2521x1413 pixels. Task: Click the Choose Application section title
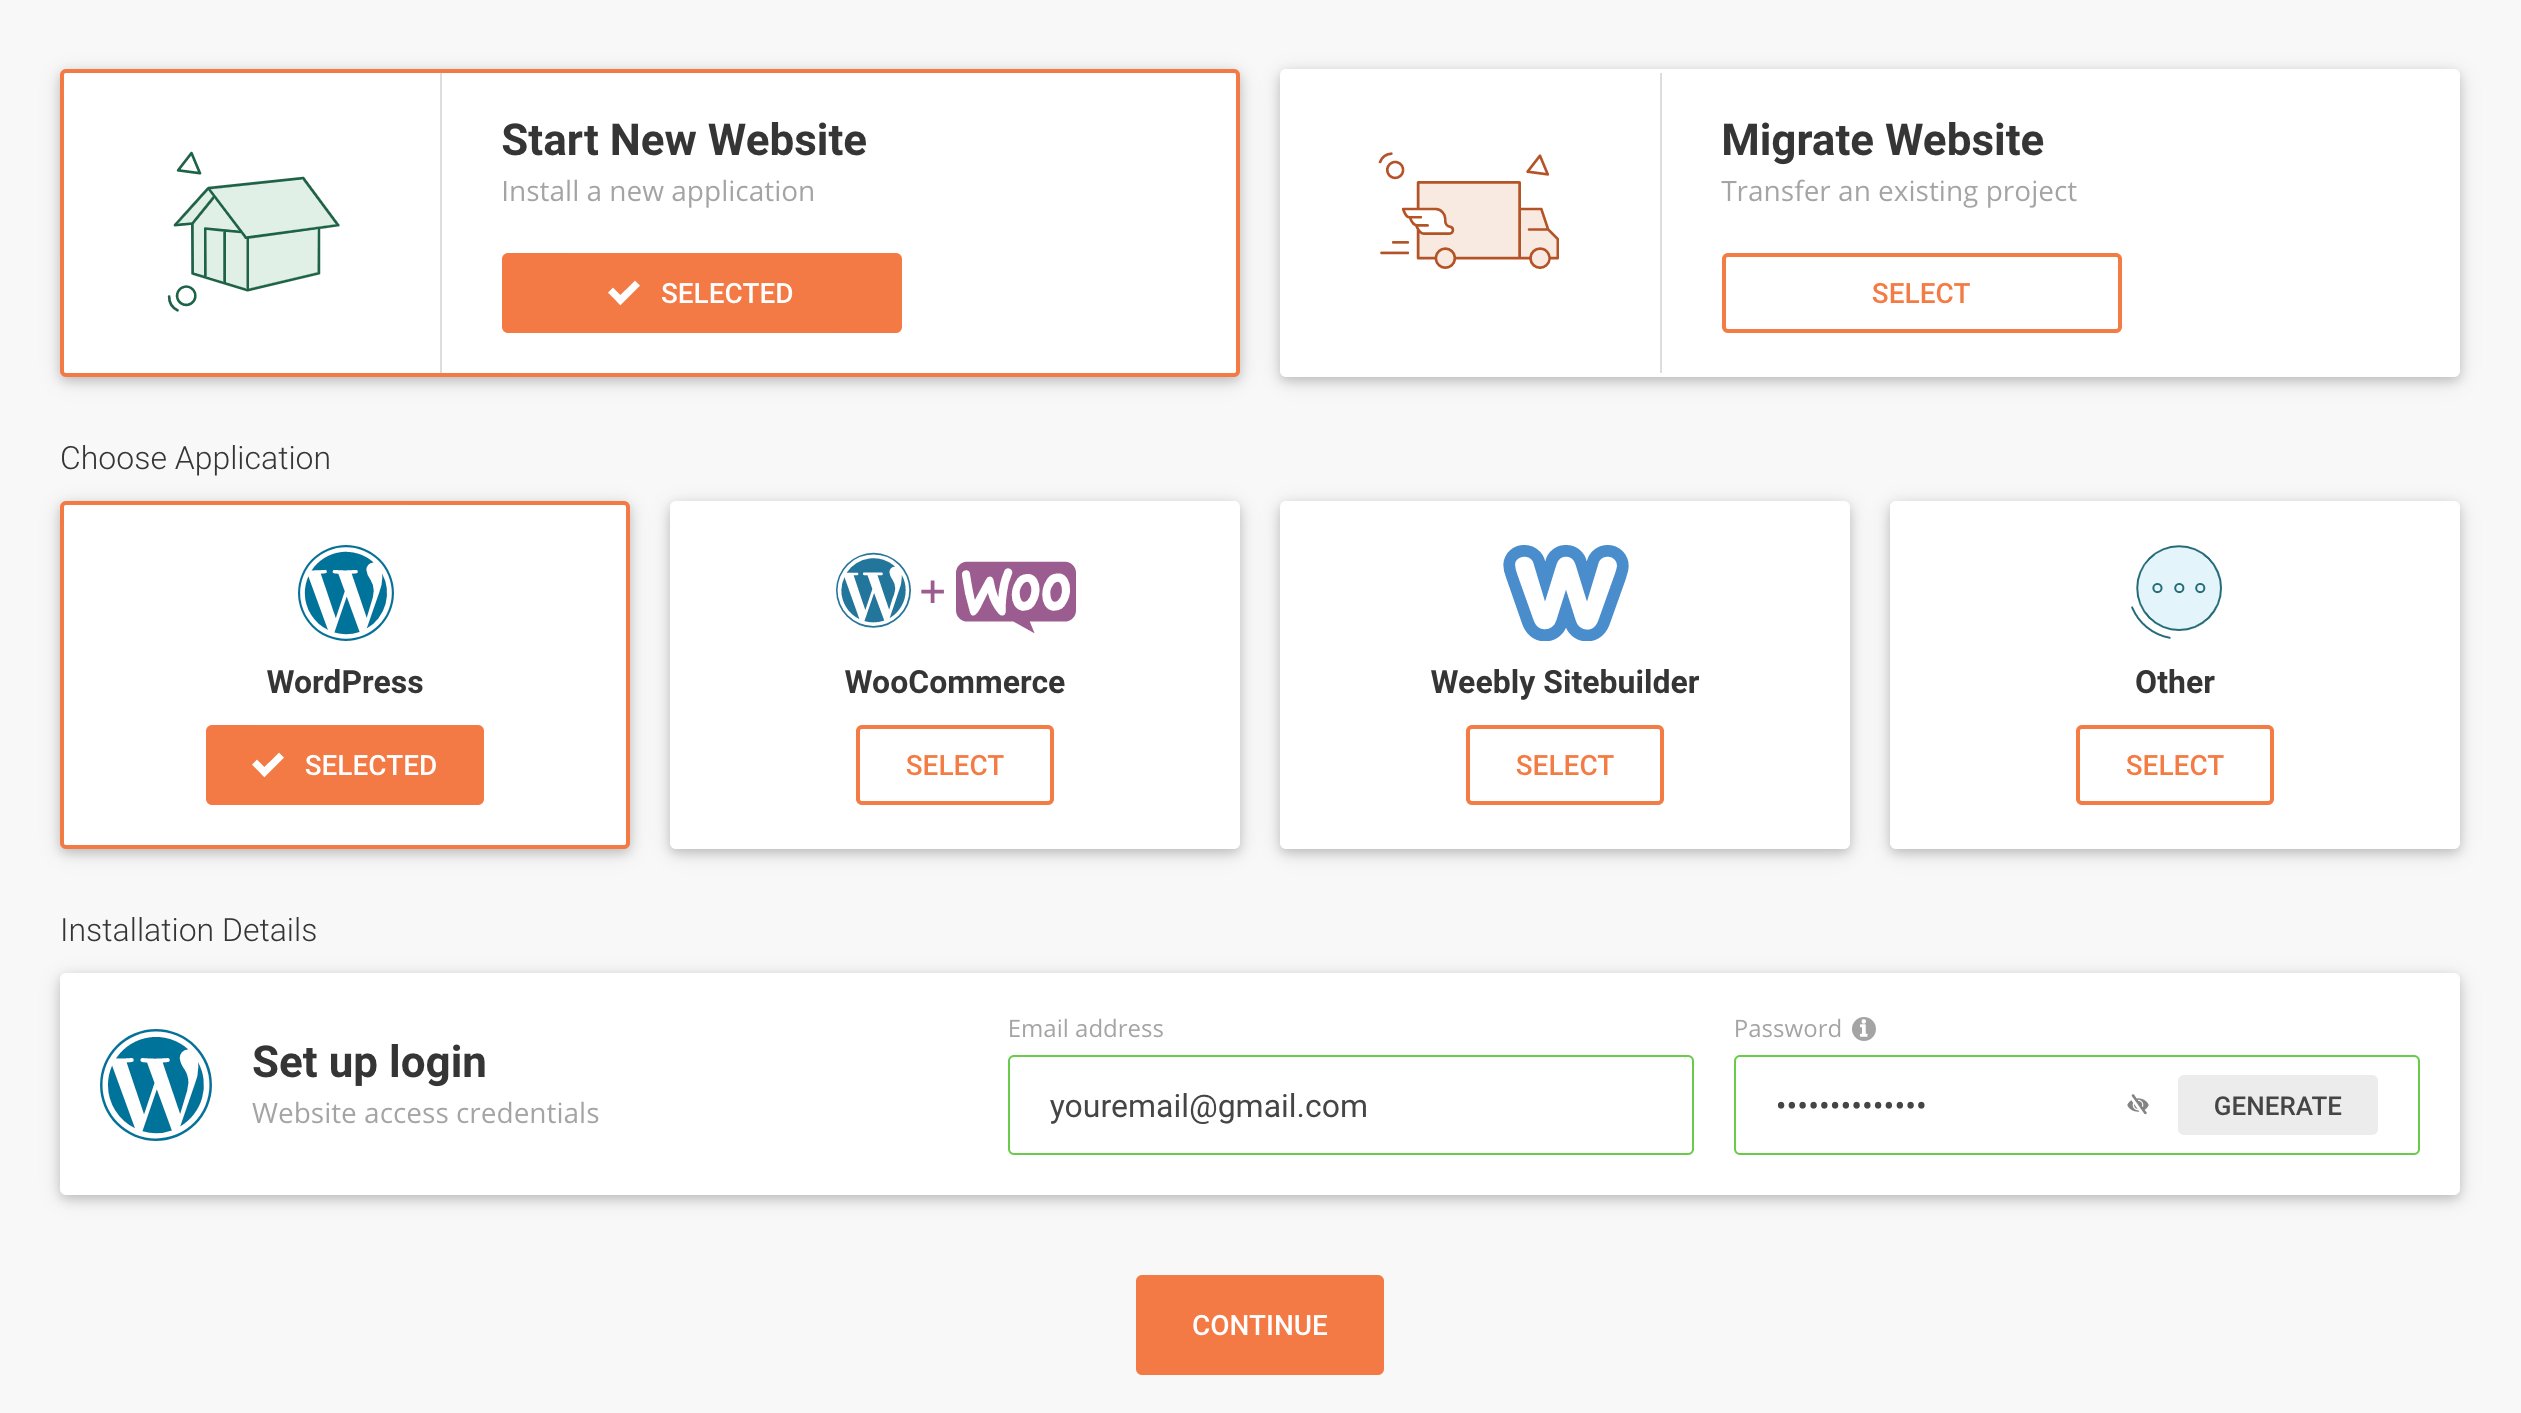pyautogui.click(x=195, y=458)
